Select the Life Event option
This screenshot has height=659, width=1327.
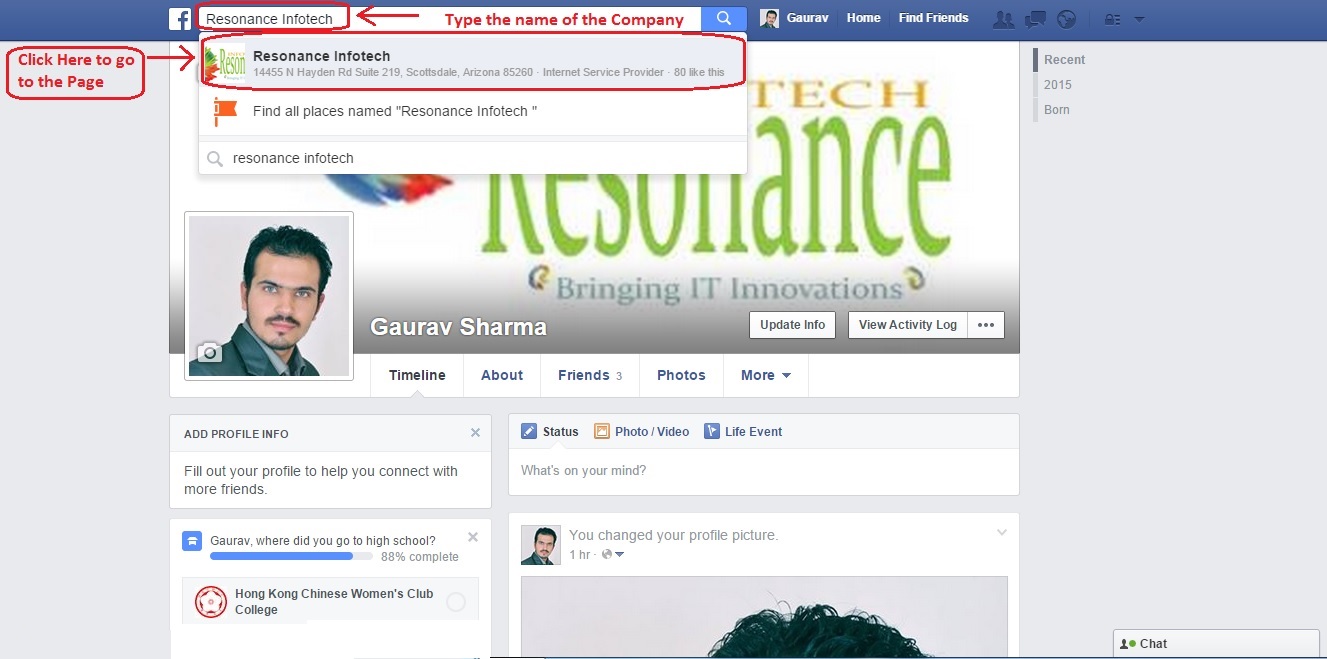tap(743, 431)
